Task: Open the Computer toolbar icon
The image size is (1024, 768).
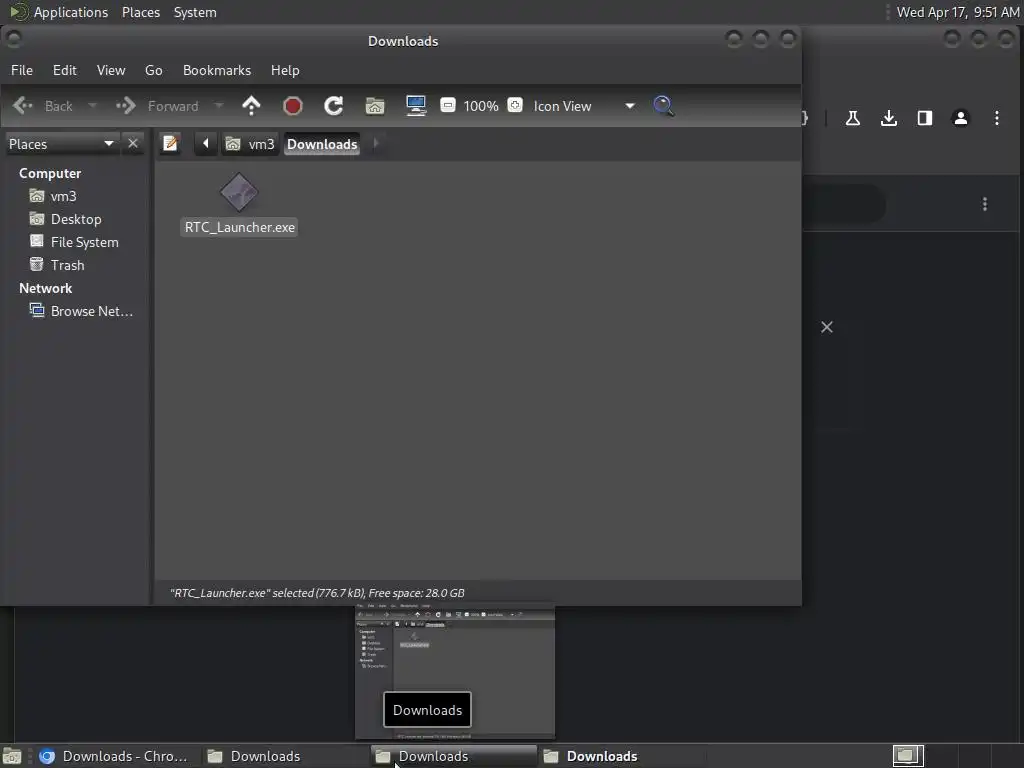Action: pyautogui.click(x=416, y=106)
